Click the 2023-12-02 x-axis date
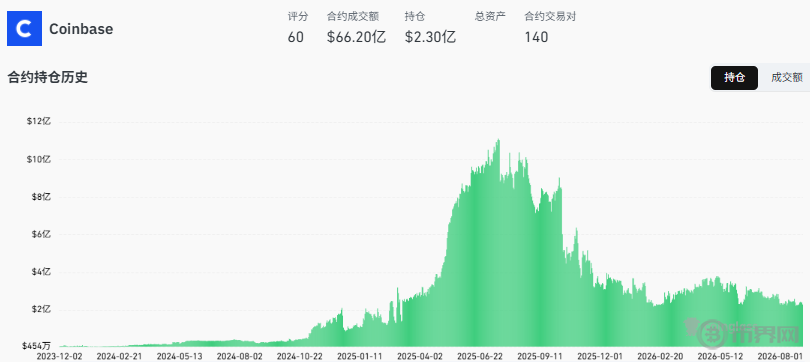 point(59,356)
